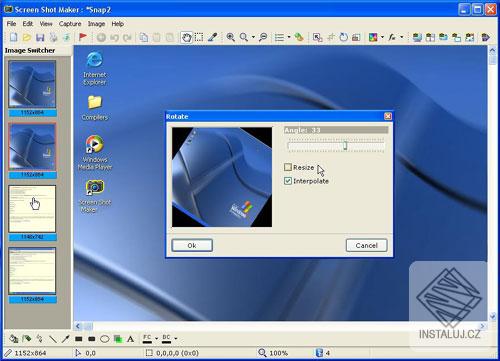Select the Arrow line drawing tool
This screenshot has height=361, width=500.
tap(66, 339)
